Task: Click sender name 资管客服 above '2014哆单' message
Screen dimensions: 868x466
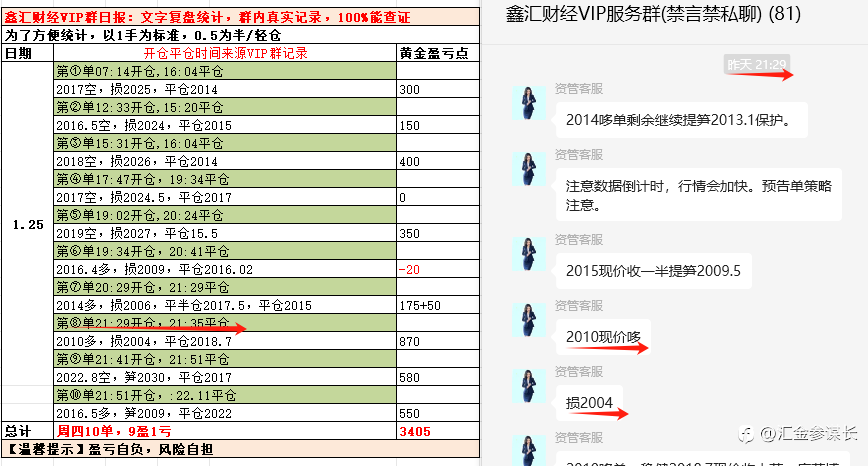Action: coord(578,89)
